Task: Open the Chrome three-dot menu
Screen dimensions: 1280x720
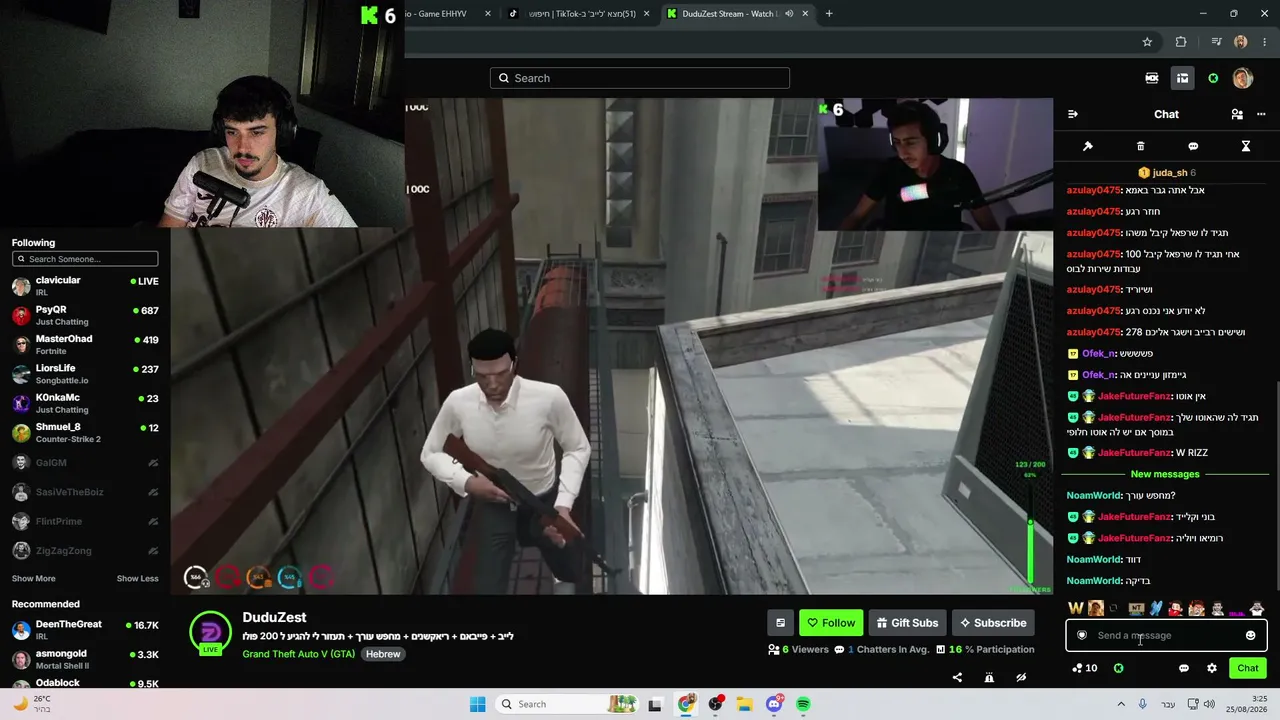Action: [x=1264, y=42]
